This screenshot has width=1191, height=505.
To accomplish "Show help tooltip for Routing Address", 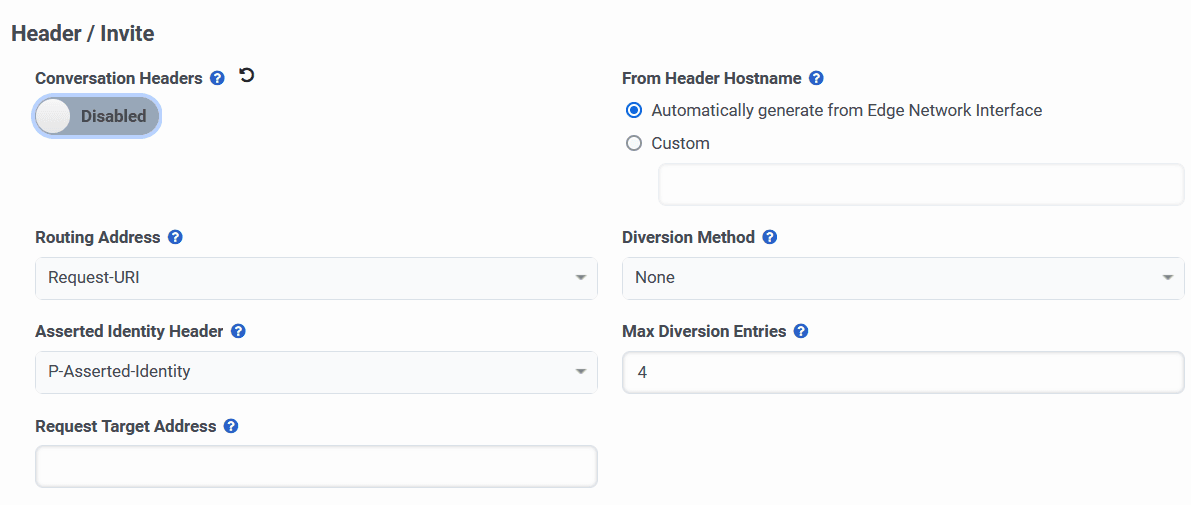I will pyautogui.click(x=175, y=238).
